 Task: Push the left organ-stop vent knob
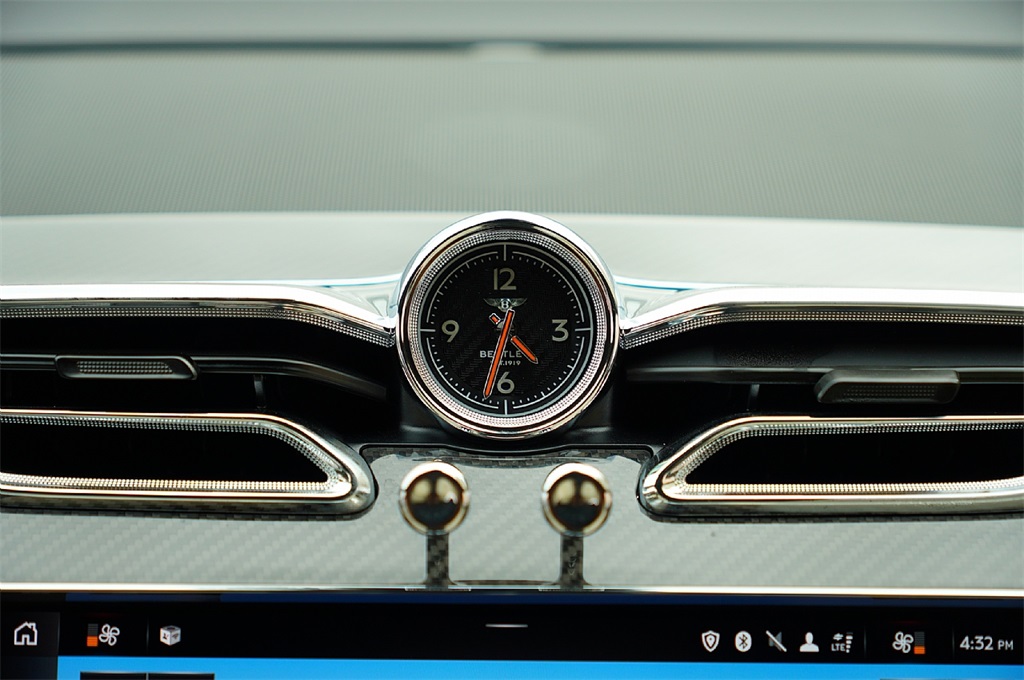[x=434, y=498]
